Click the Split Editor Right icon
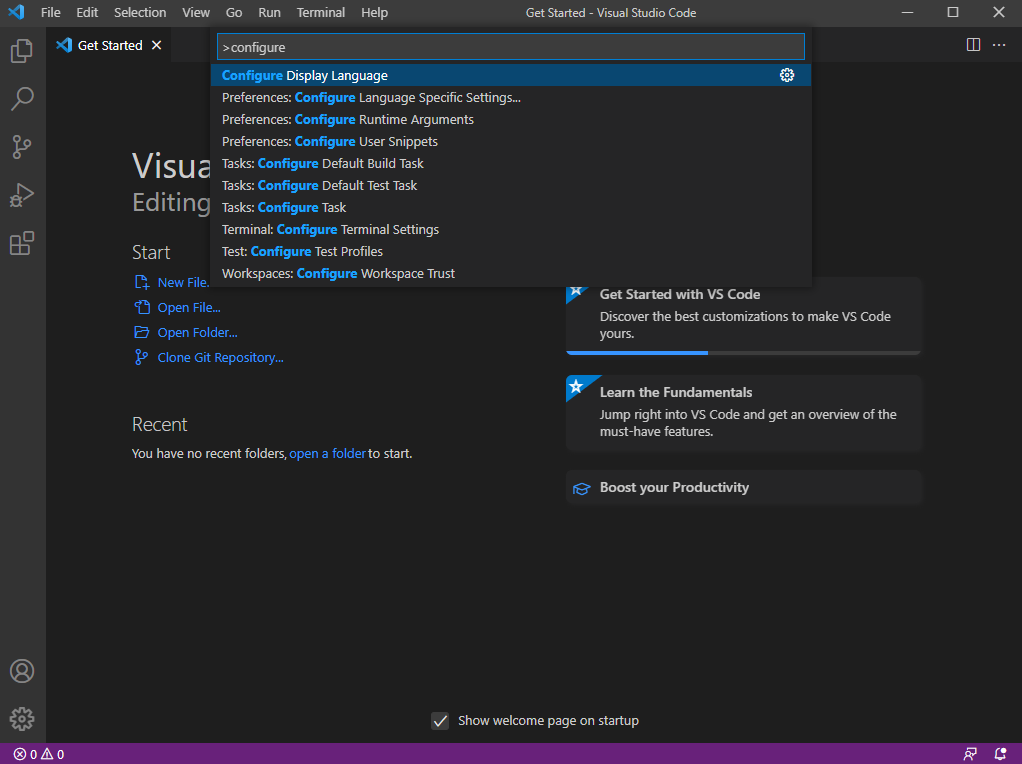The height and width of the screenshot is (764, 1022). pyautogui.click(x=973, y=45)
